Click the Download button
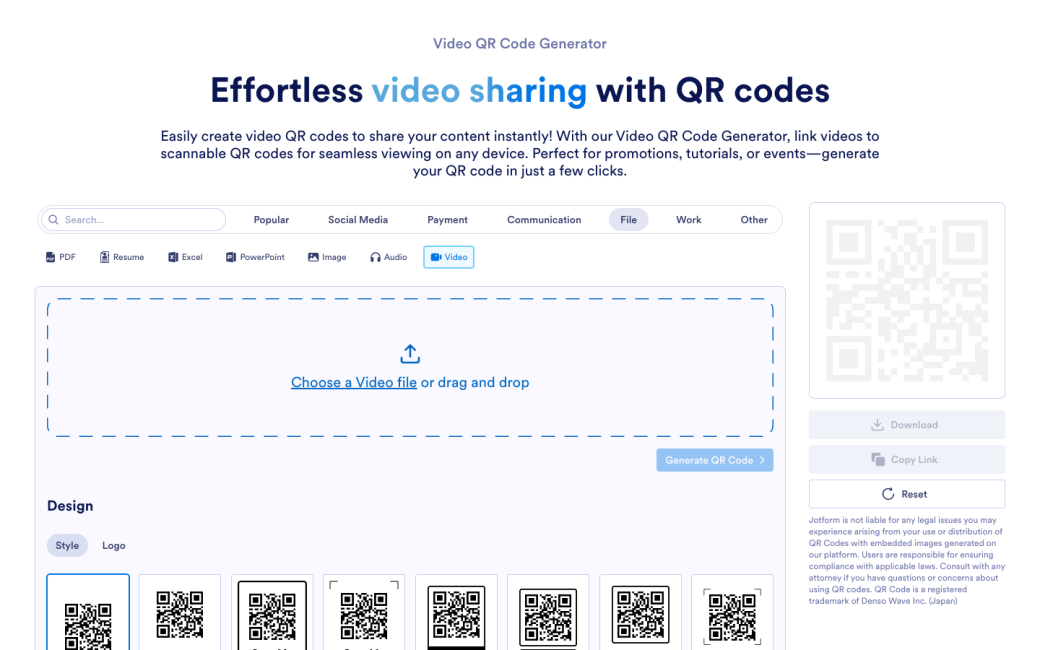Viewport: 1040px width, 650px height. click(907, 424)
